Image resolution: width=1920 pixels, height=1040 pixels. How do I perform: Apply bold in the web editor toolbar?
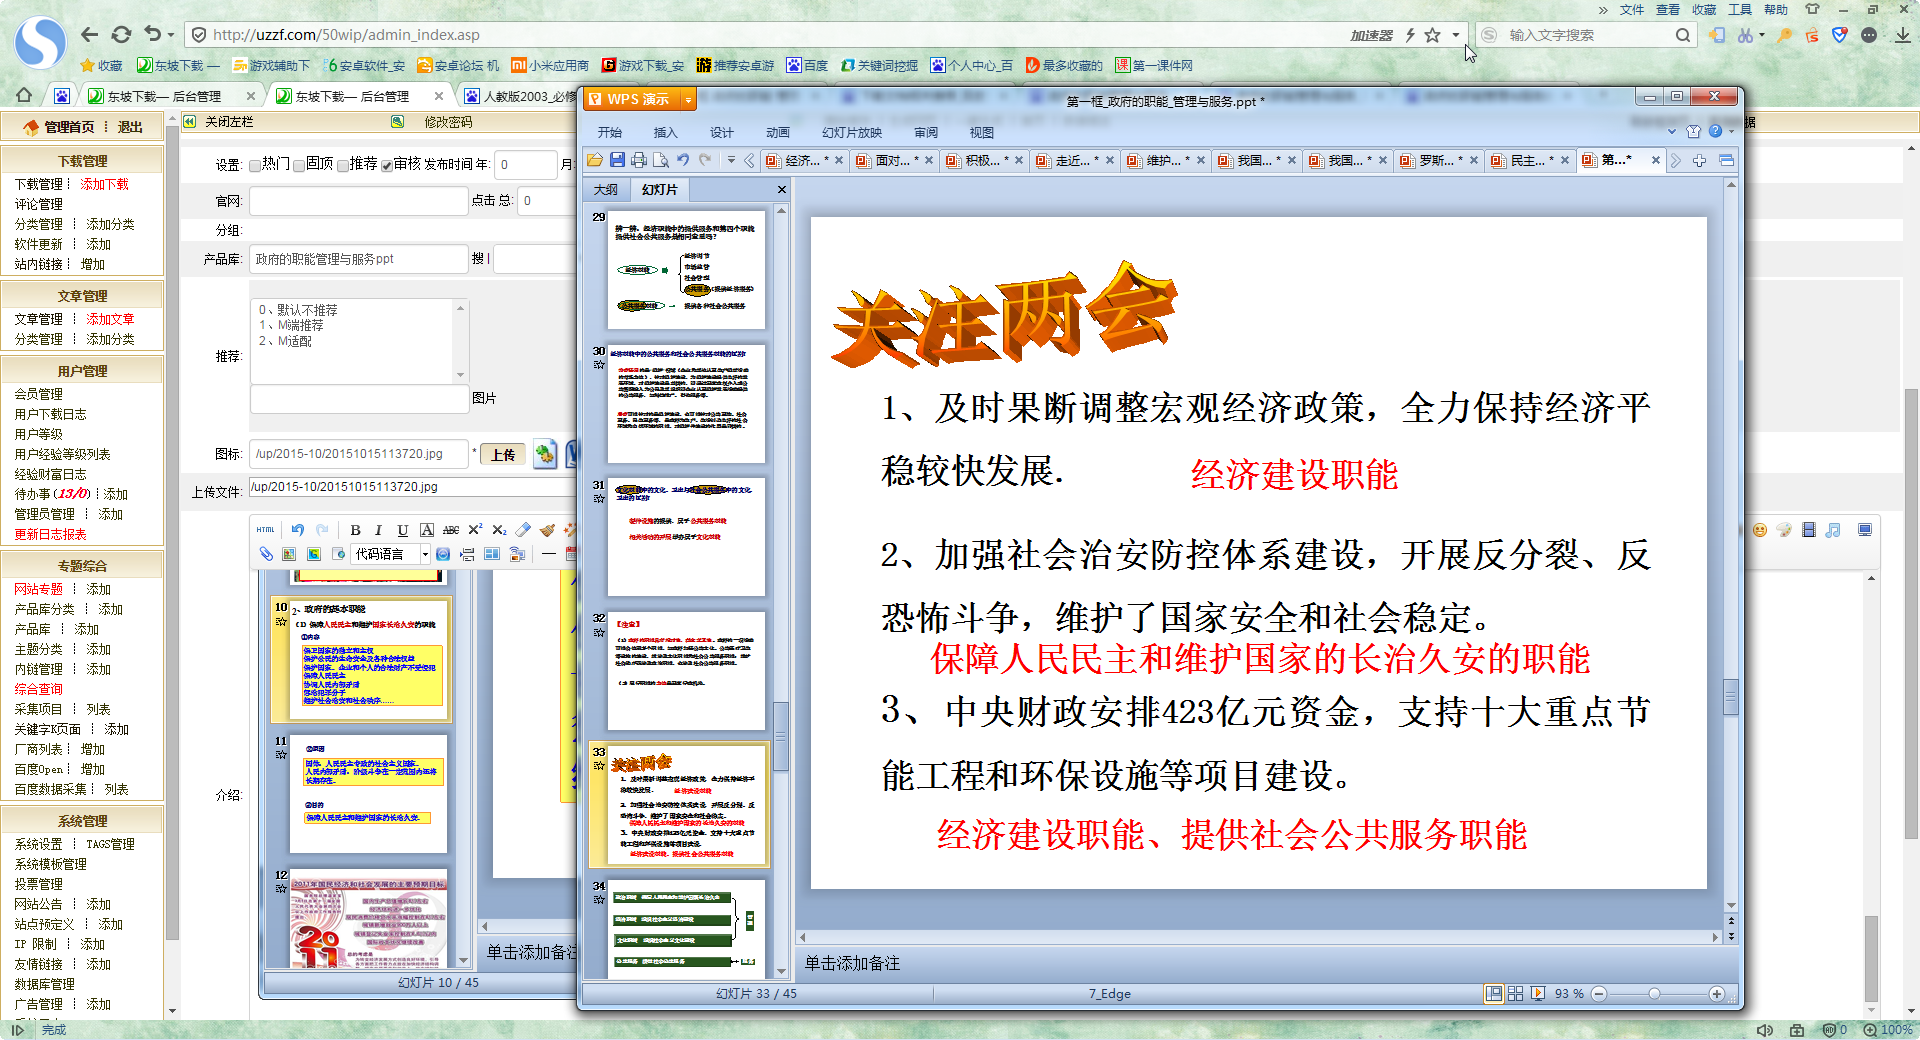[355, 530]
